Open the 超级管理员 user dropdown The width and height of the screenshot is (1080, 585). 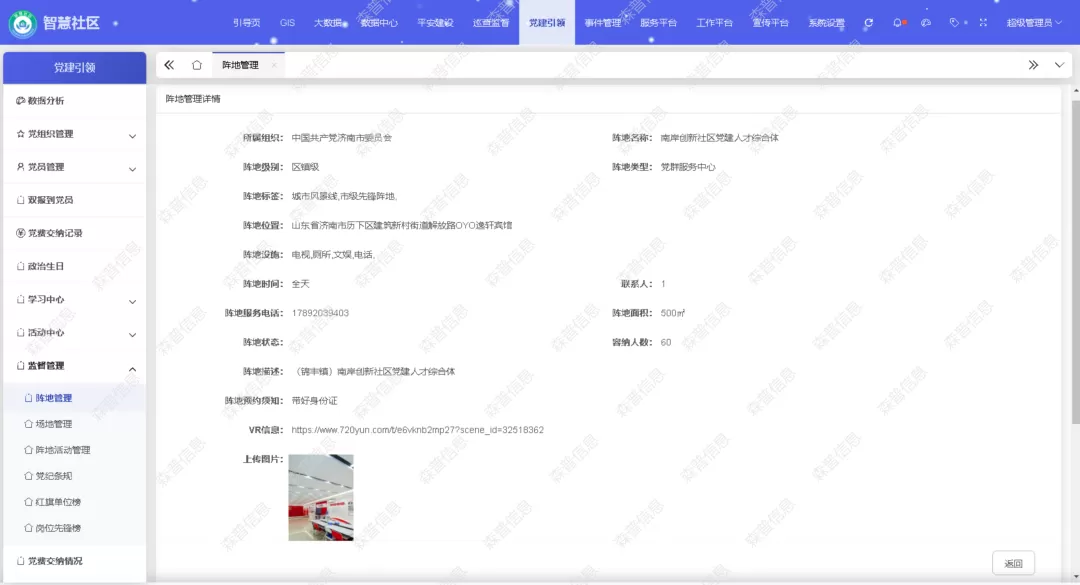tap(1034, 23)
